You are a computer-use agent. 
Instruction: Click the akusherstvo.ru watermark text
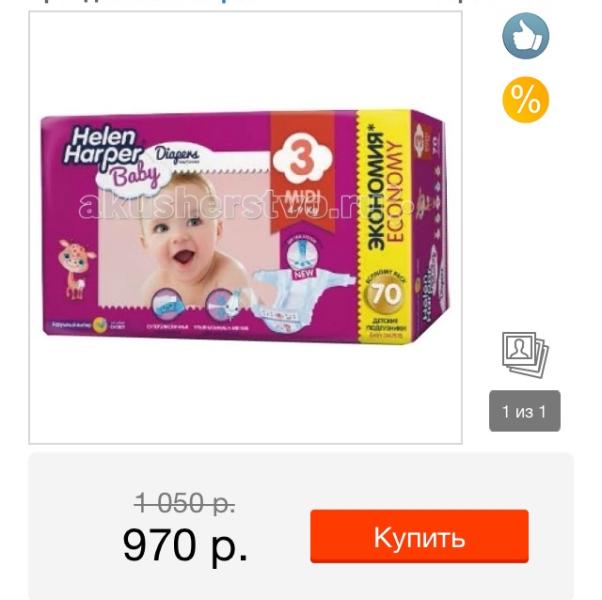pyautogui.click(x=246, y=205)
